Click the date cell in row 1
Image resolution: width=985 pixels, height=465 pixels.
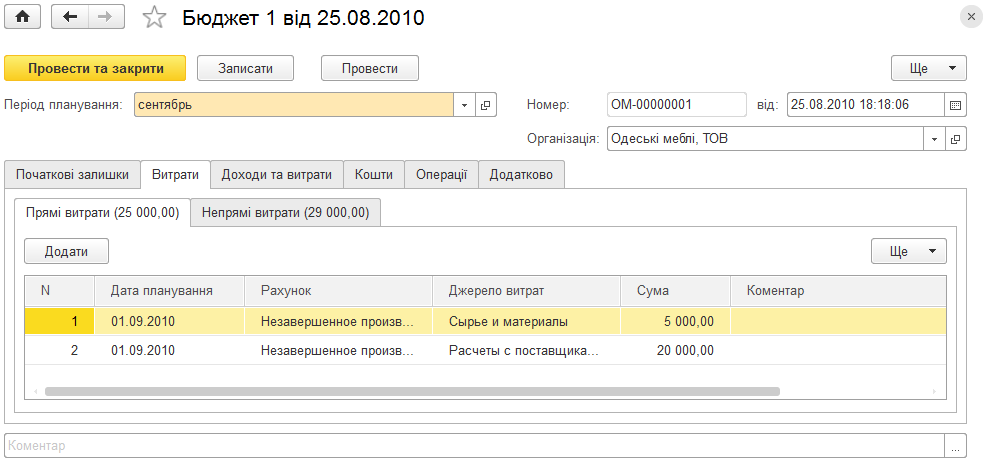click(170, 322)
